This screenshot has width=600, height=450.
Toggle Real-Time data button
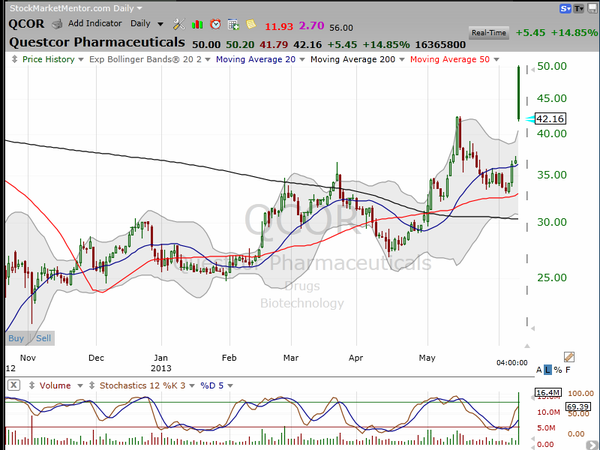[x=489, y=33]
